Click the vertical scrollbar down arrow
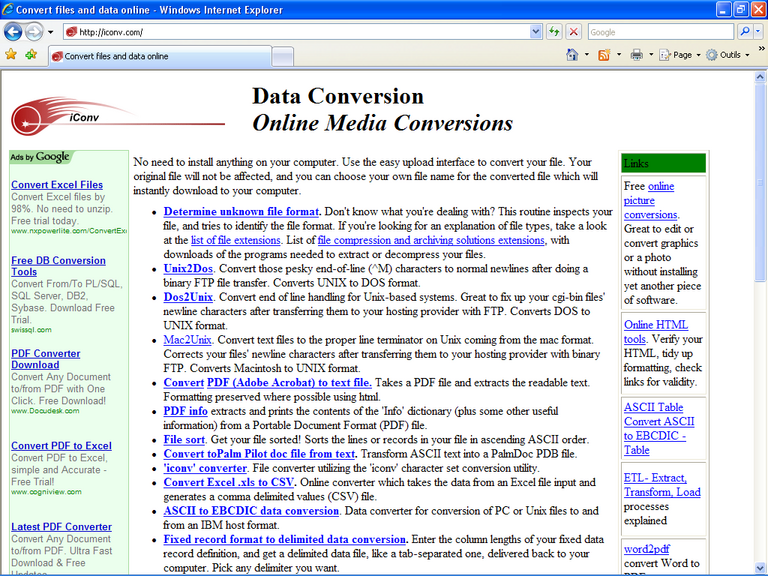Screen dimensions: 768x576 tap(760, 569)
